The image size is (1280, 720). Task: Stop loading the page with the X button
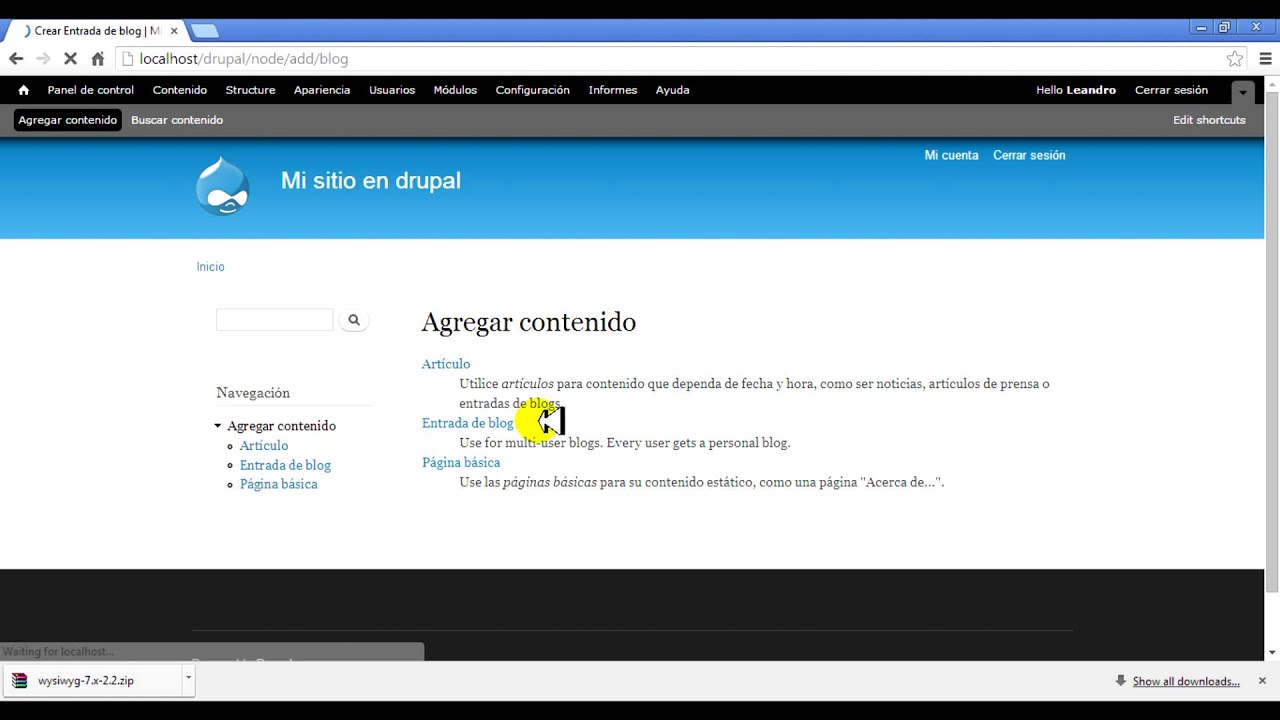[x=70, y=59]
